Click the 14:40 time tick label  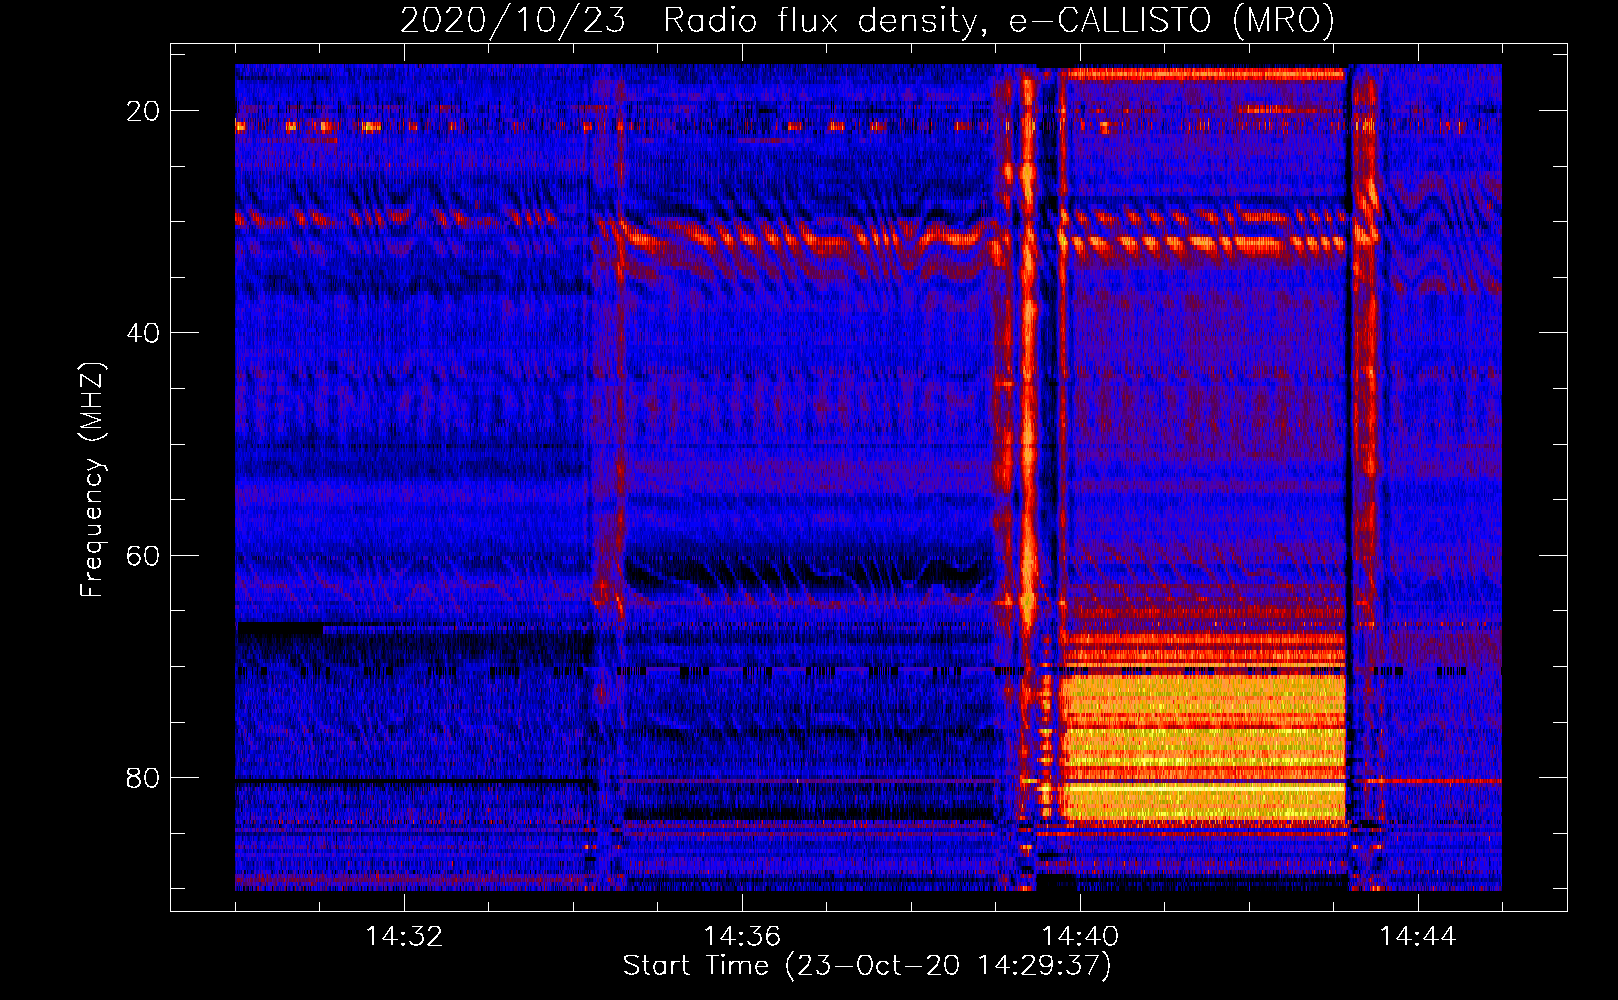(x=1080, y=937)
